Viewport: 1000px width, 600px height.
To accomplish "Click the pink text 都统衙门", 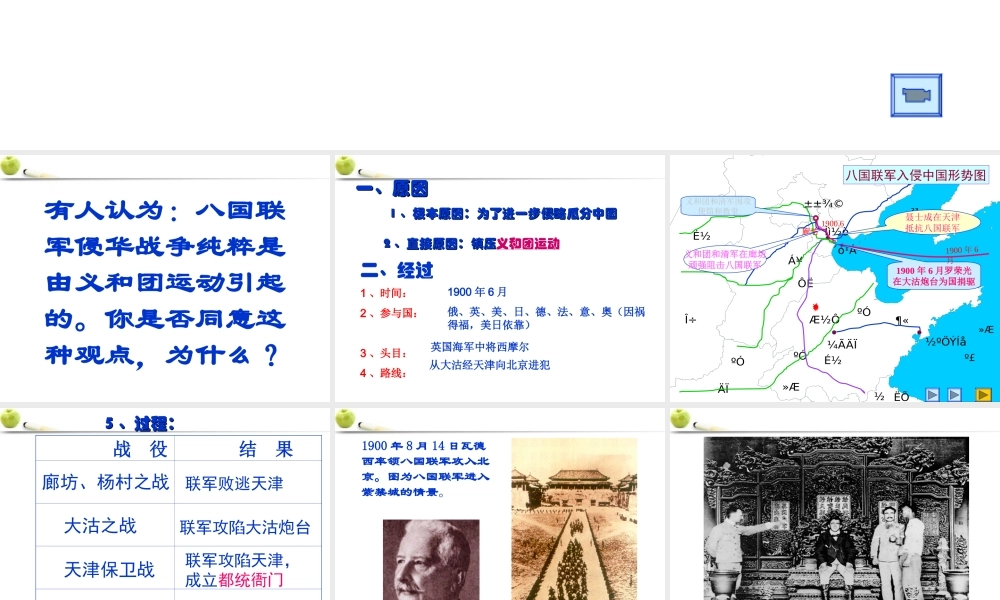I will (251, 580).
